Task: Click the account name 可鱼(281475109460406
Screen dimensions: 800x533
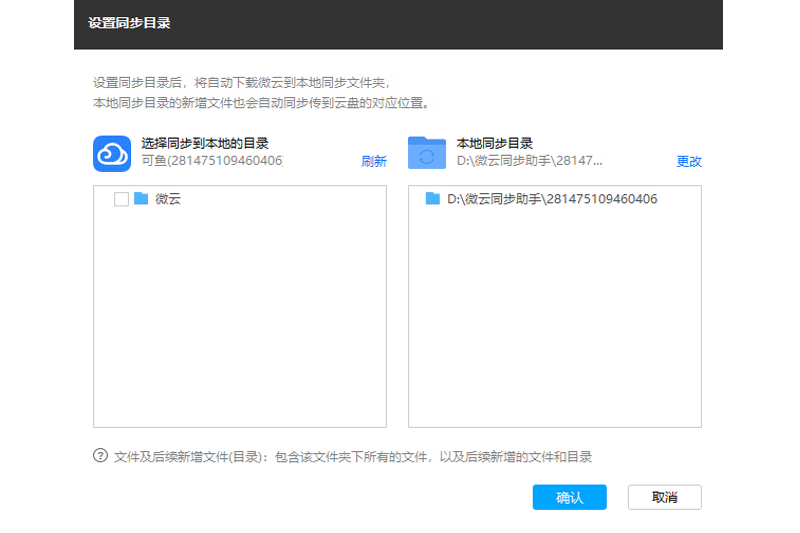Action: pyautogui.click(x=212, y=160)
